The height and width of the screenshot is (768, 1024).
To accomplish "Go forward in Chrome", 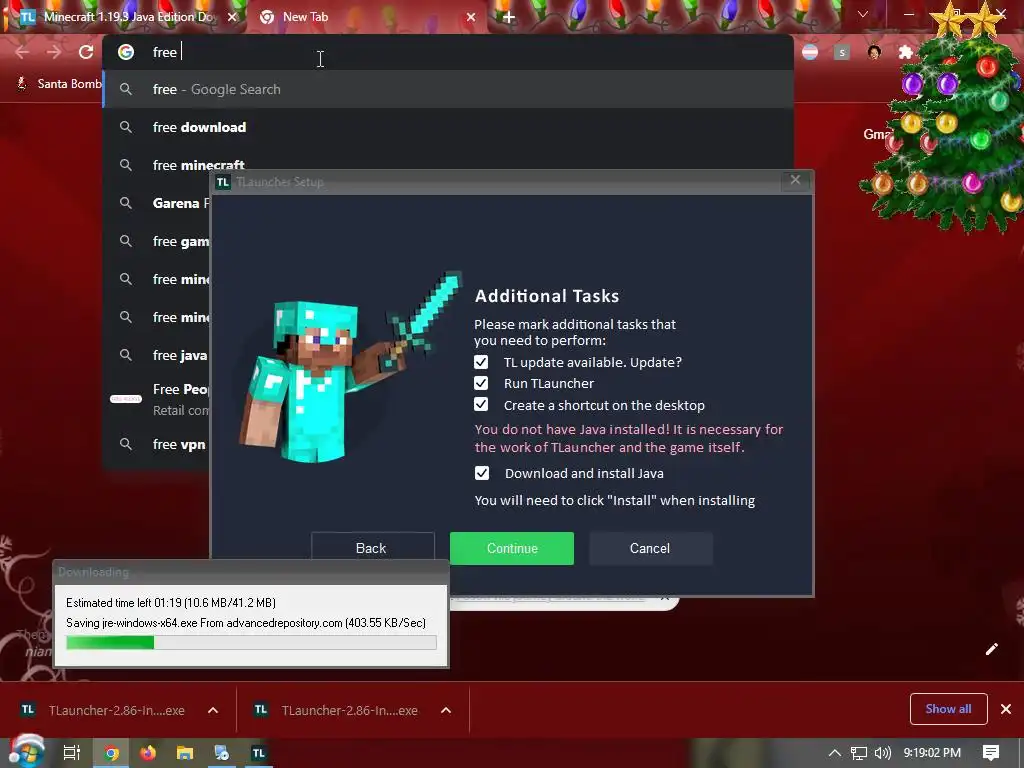I will click(54, 52).
